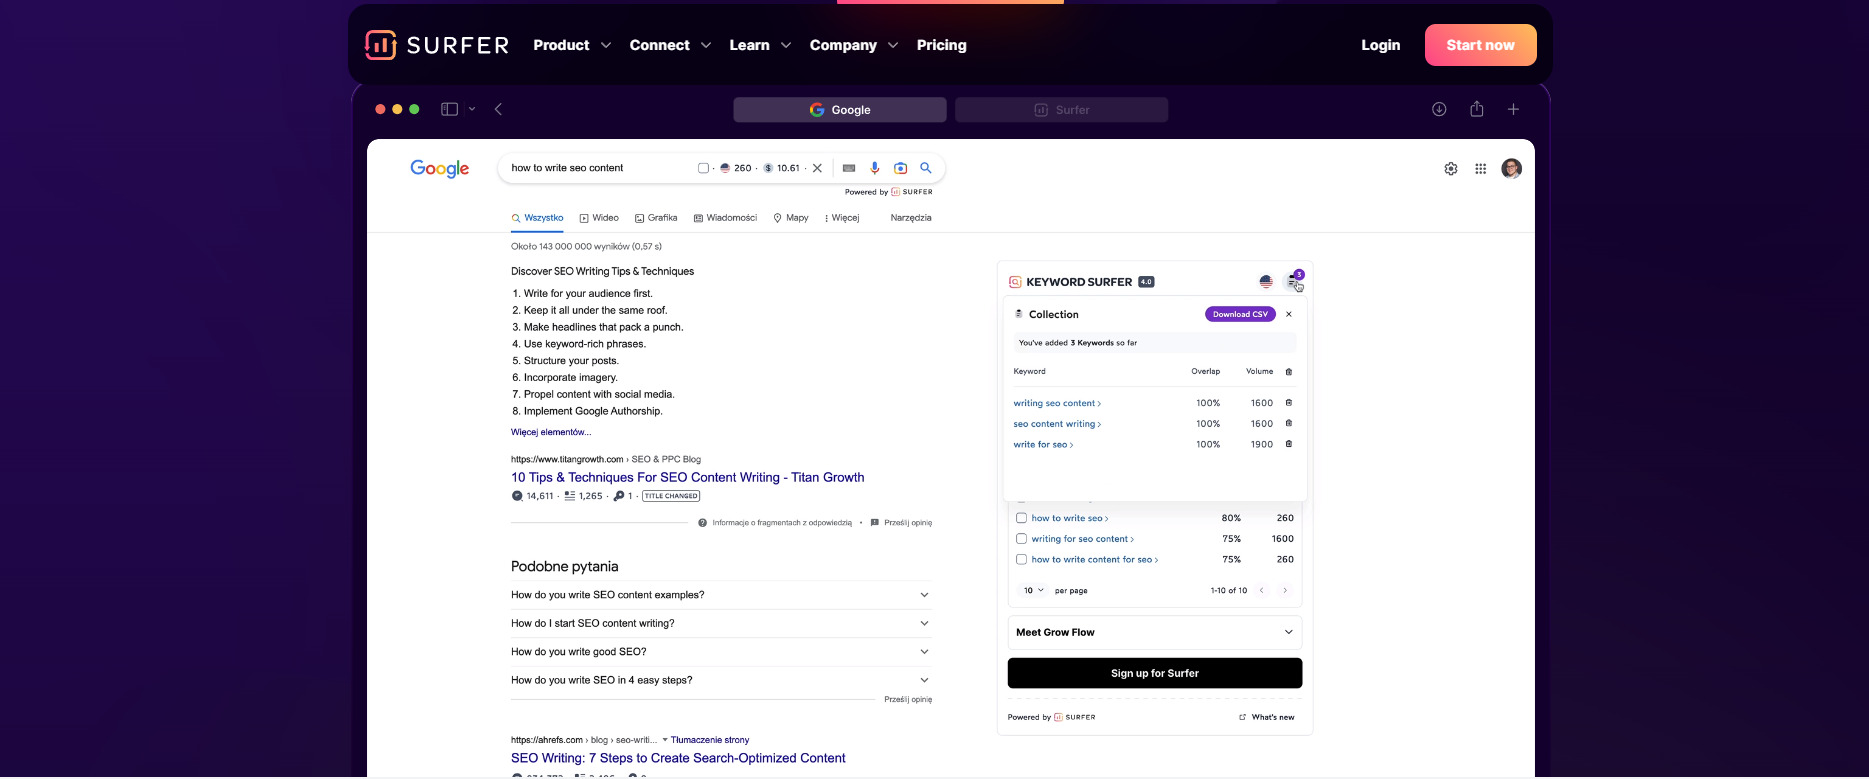Submit search with the magnifier icon

tap(926, 168)
